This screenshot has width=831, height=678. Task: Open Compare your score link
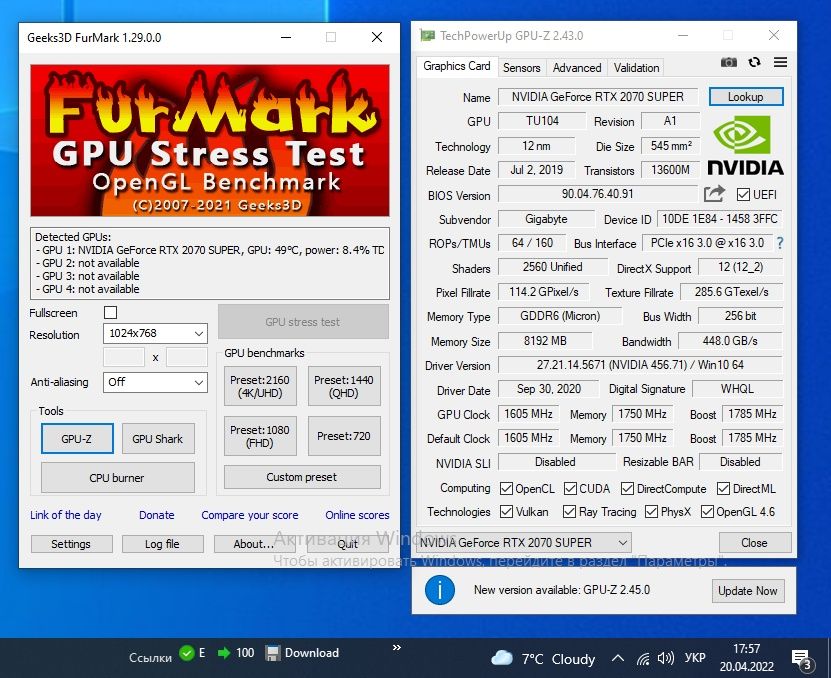pos(250,515)
